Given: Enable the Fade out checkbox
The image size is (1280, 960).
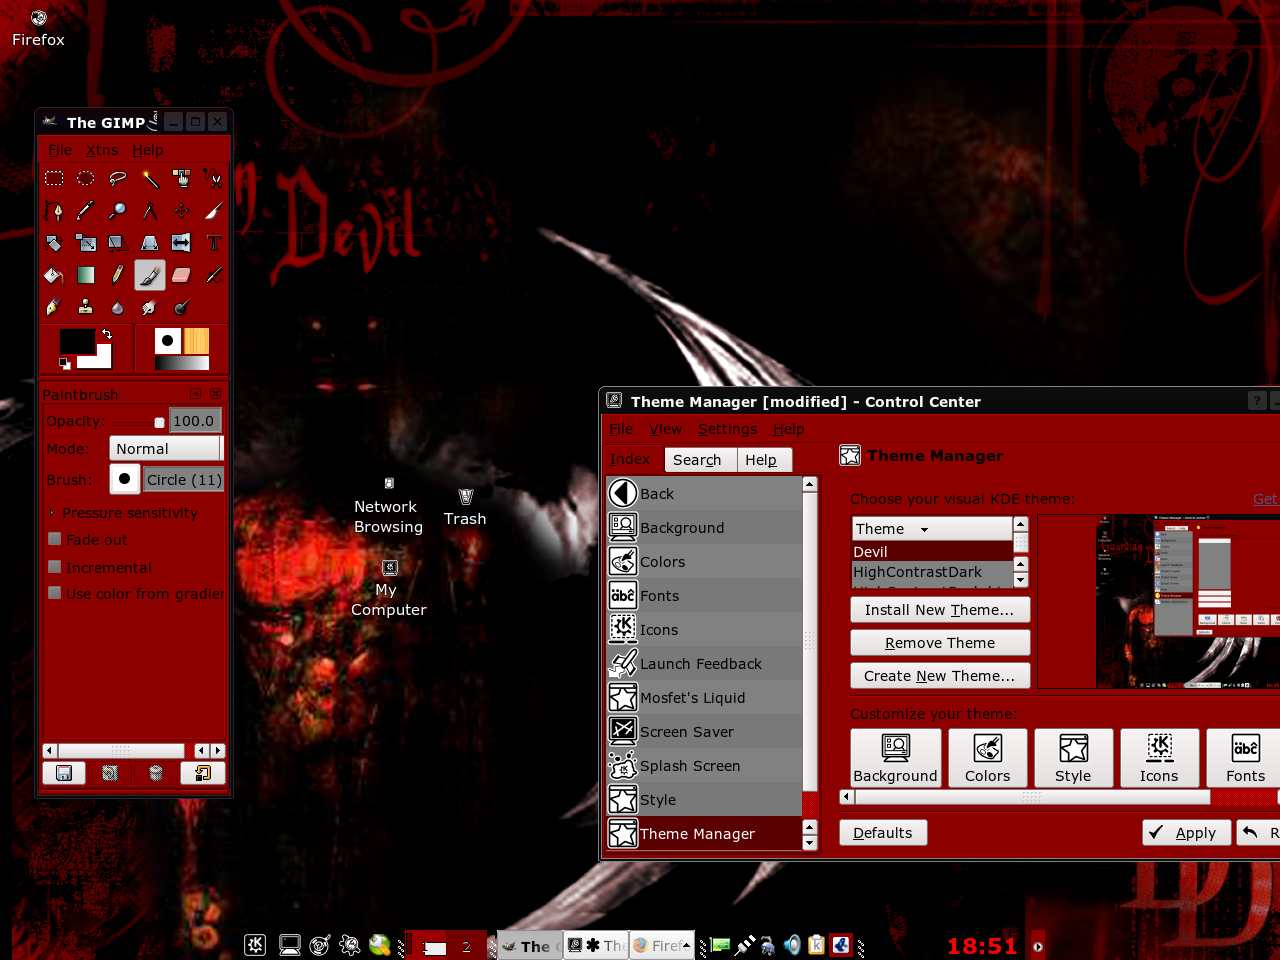Looking at the screenshot, I should [x=55, y=539].
